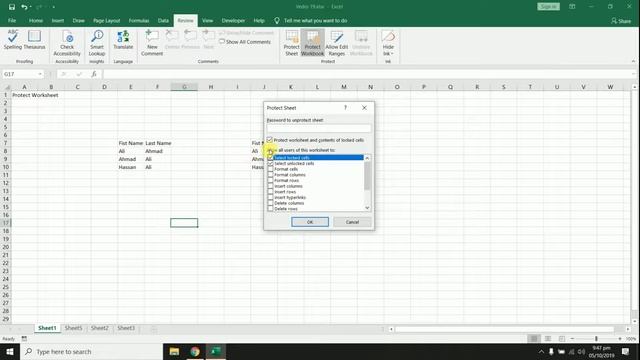
Task: Uncheck Select unlocked cells
Action: point(270,163)
